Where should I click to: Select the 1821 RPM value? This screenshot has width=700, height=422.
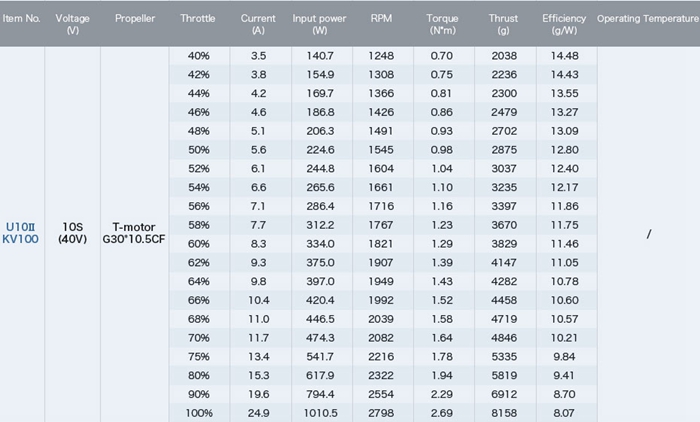pos(381,244)
